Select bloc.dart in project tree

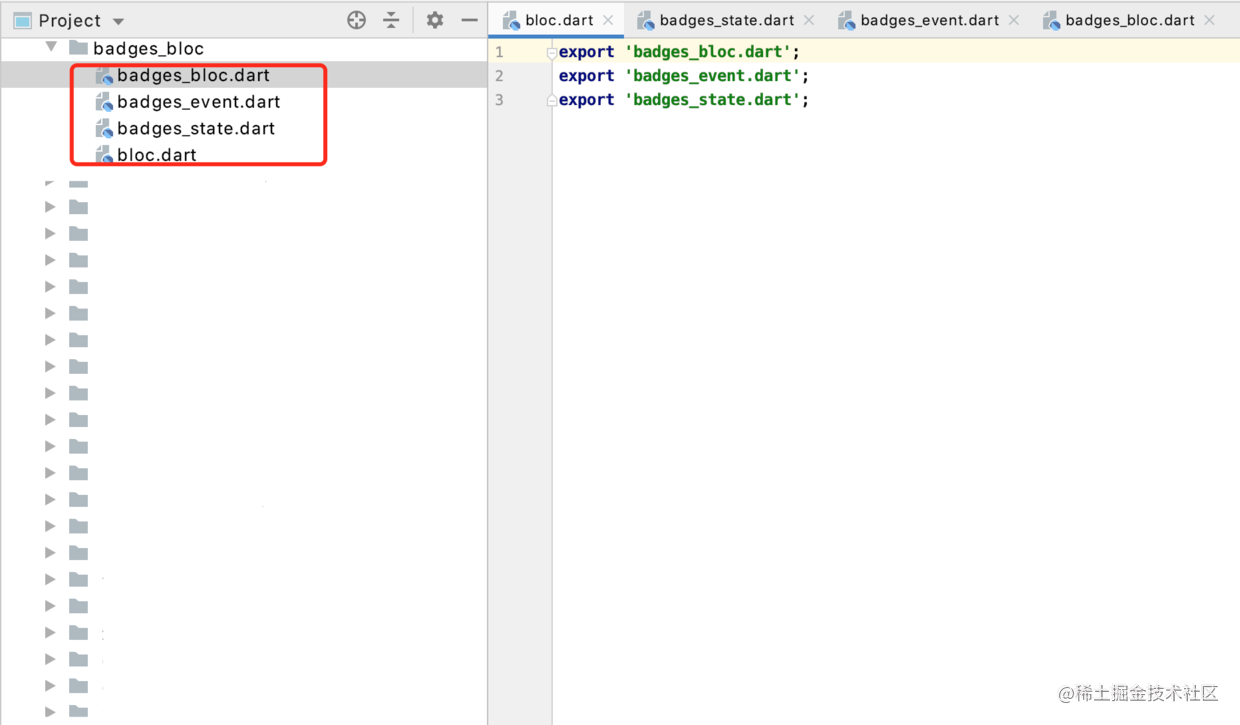click(x=157, y=155)
